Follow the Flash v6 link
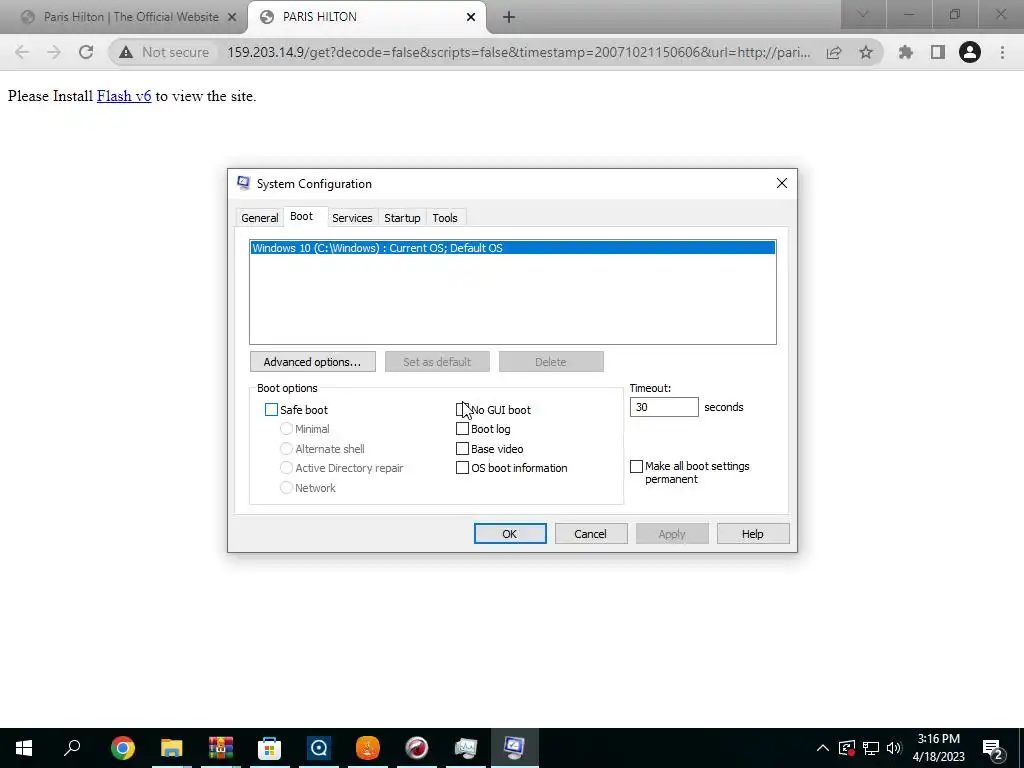This screenshot has width=1024, height=768. pos(124,96)
